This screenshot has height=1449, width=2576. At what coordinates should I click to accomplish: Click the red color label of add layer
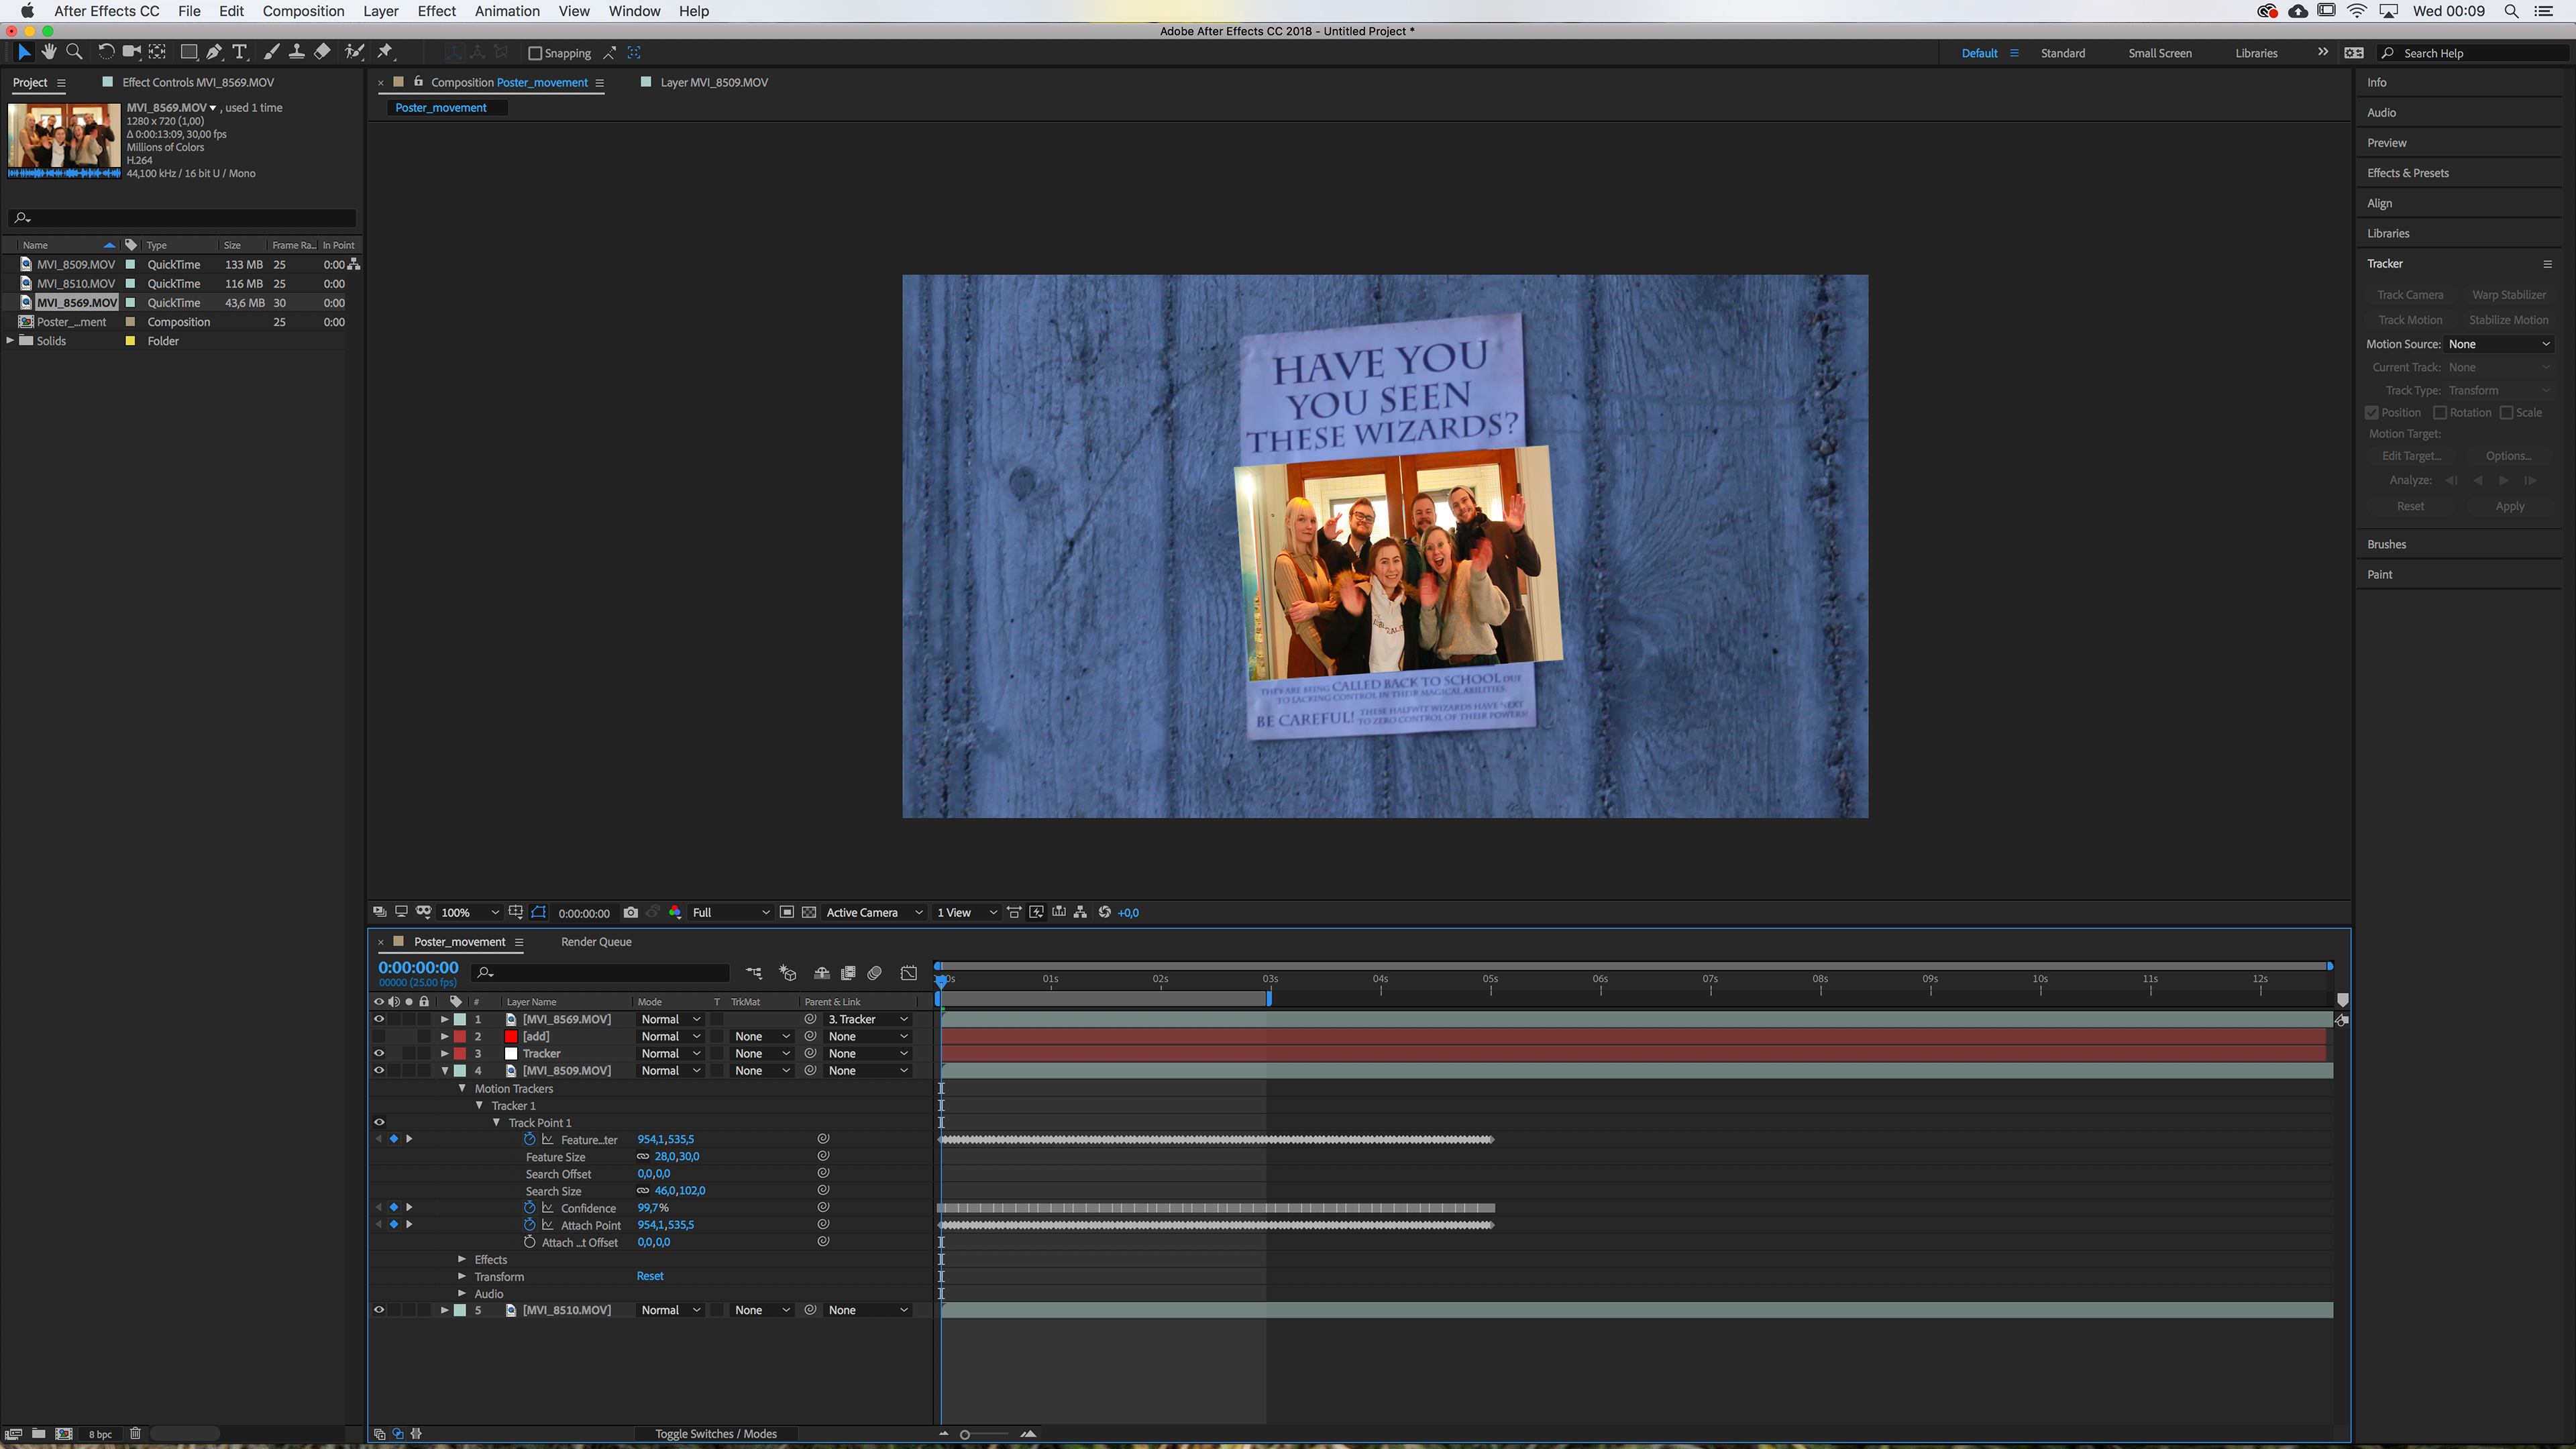(x=460, y=1036)
